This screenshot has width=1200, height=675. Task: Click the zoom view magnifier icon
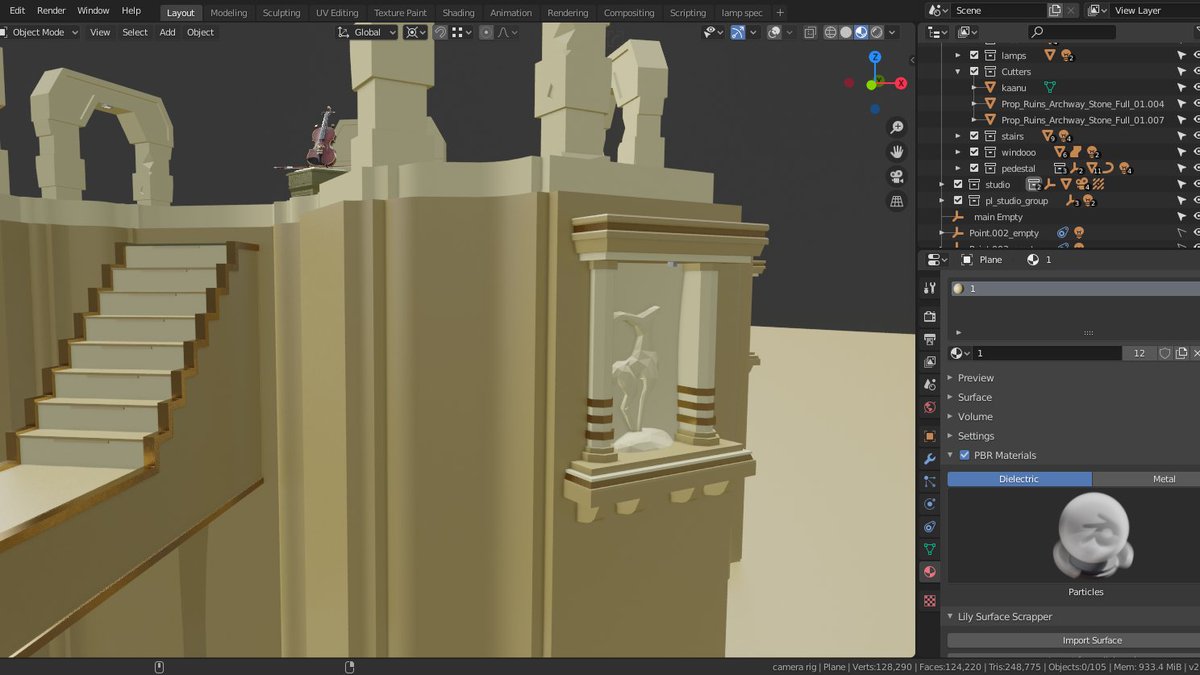[897, 127]
